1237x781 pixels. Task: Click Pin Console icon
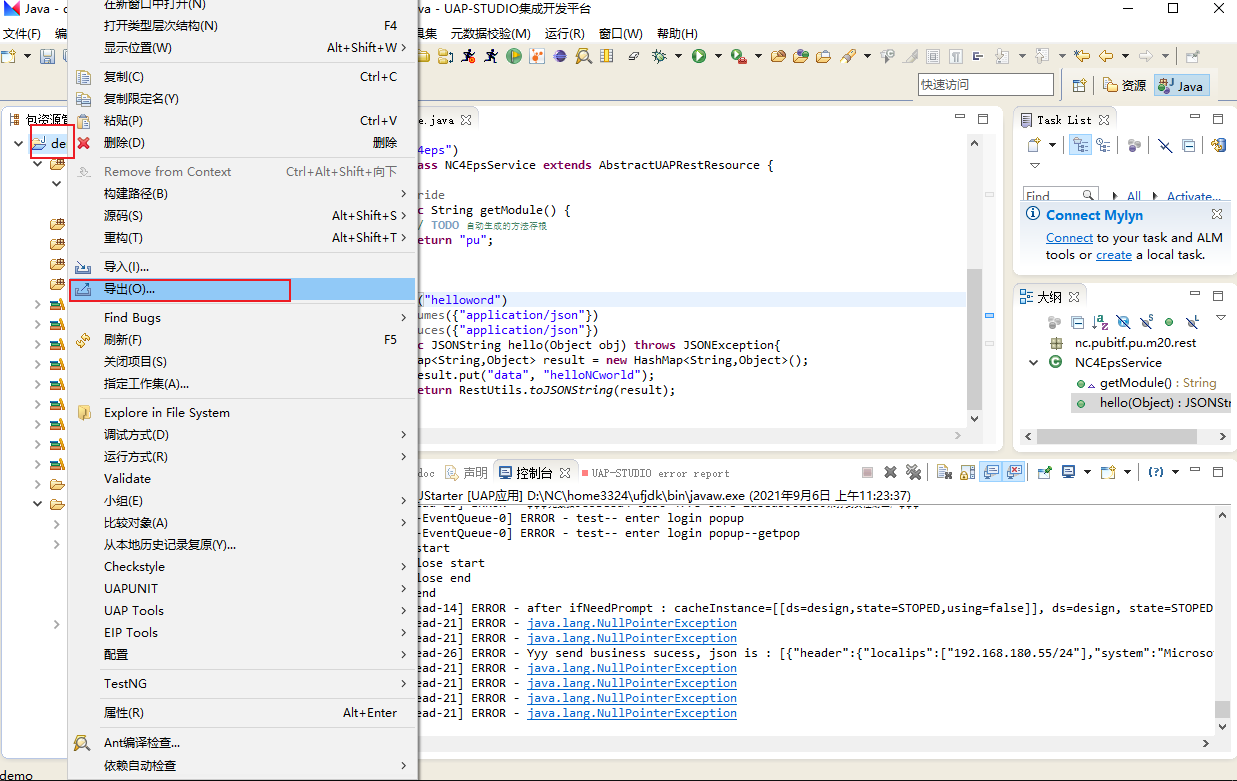1044,472
